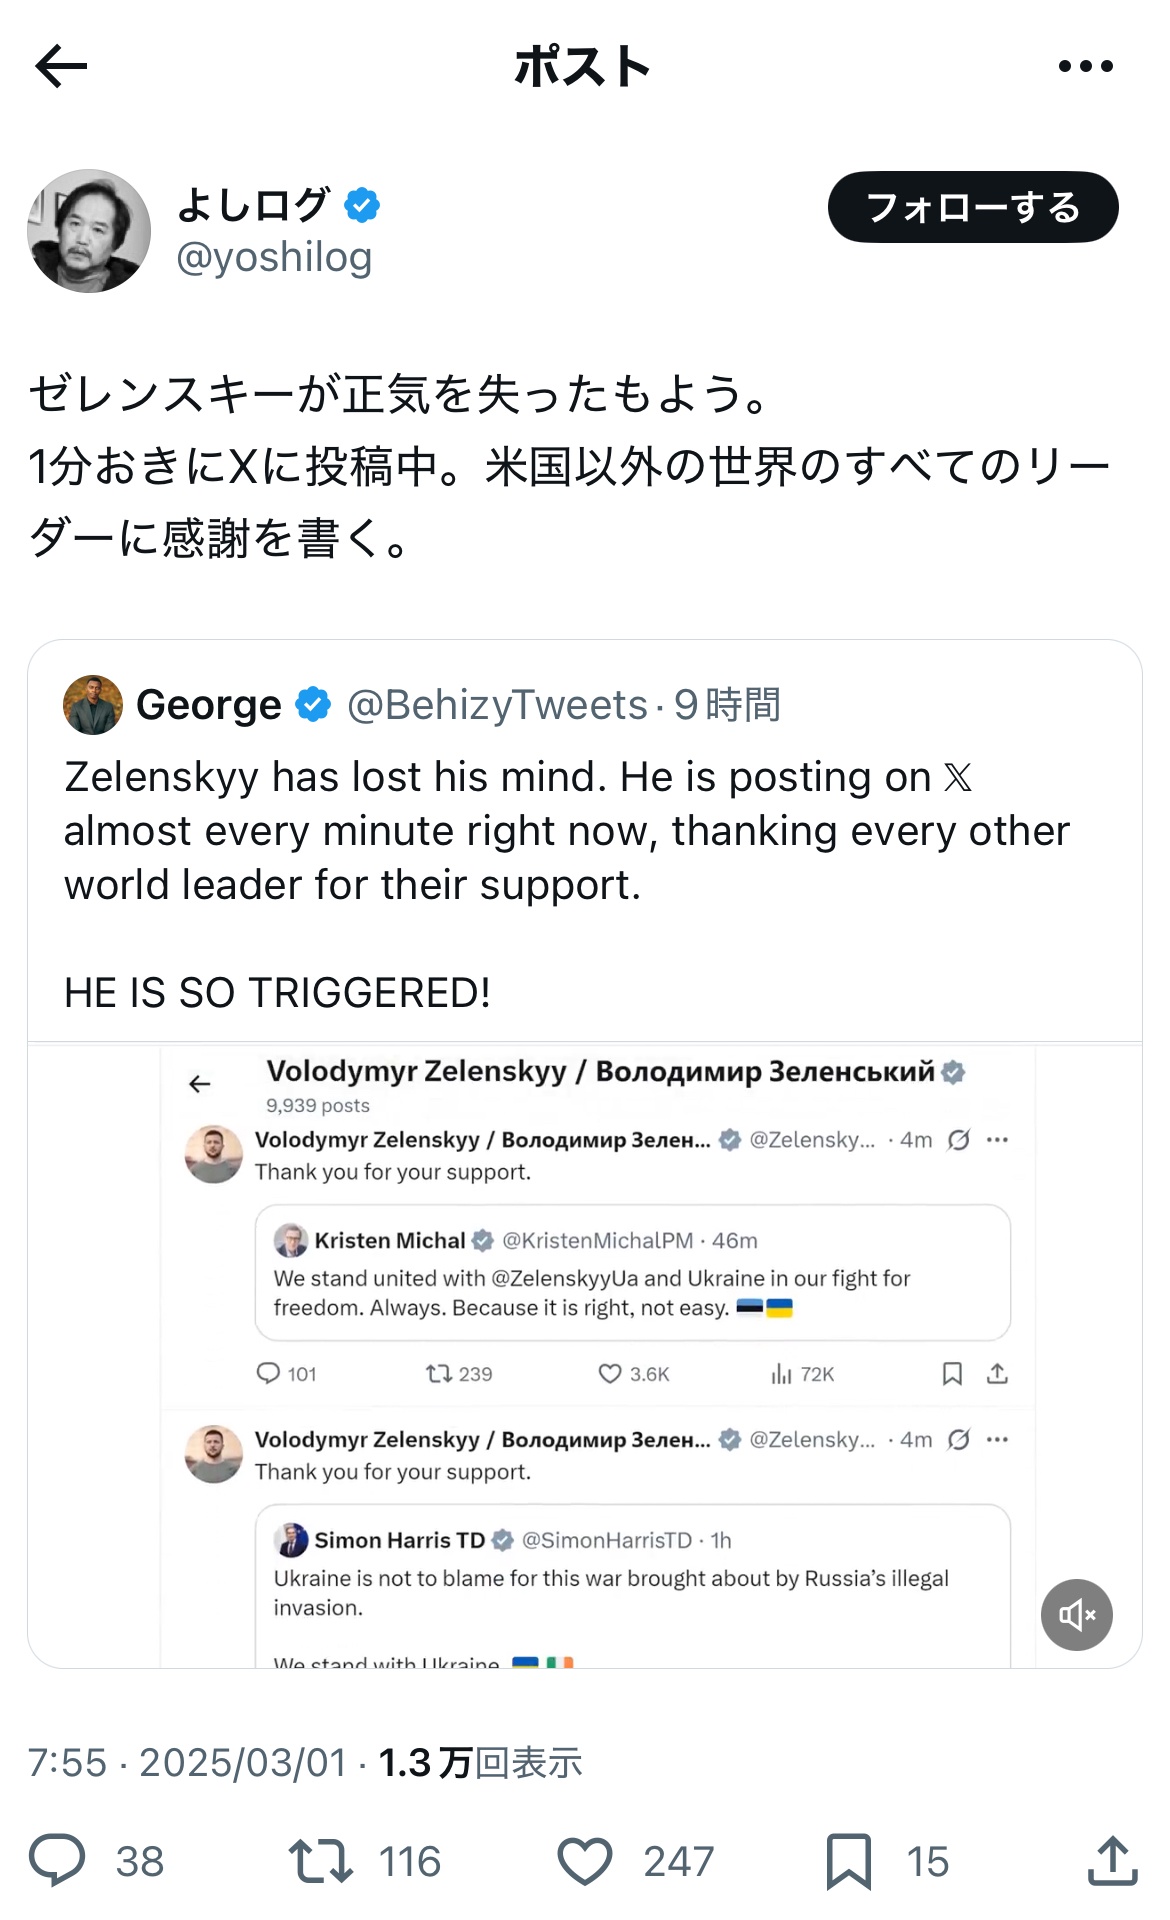The width and height of the screenshot is (1170, 1920).
Task: Tap the back arrow at top
Action: pos(61,67)
